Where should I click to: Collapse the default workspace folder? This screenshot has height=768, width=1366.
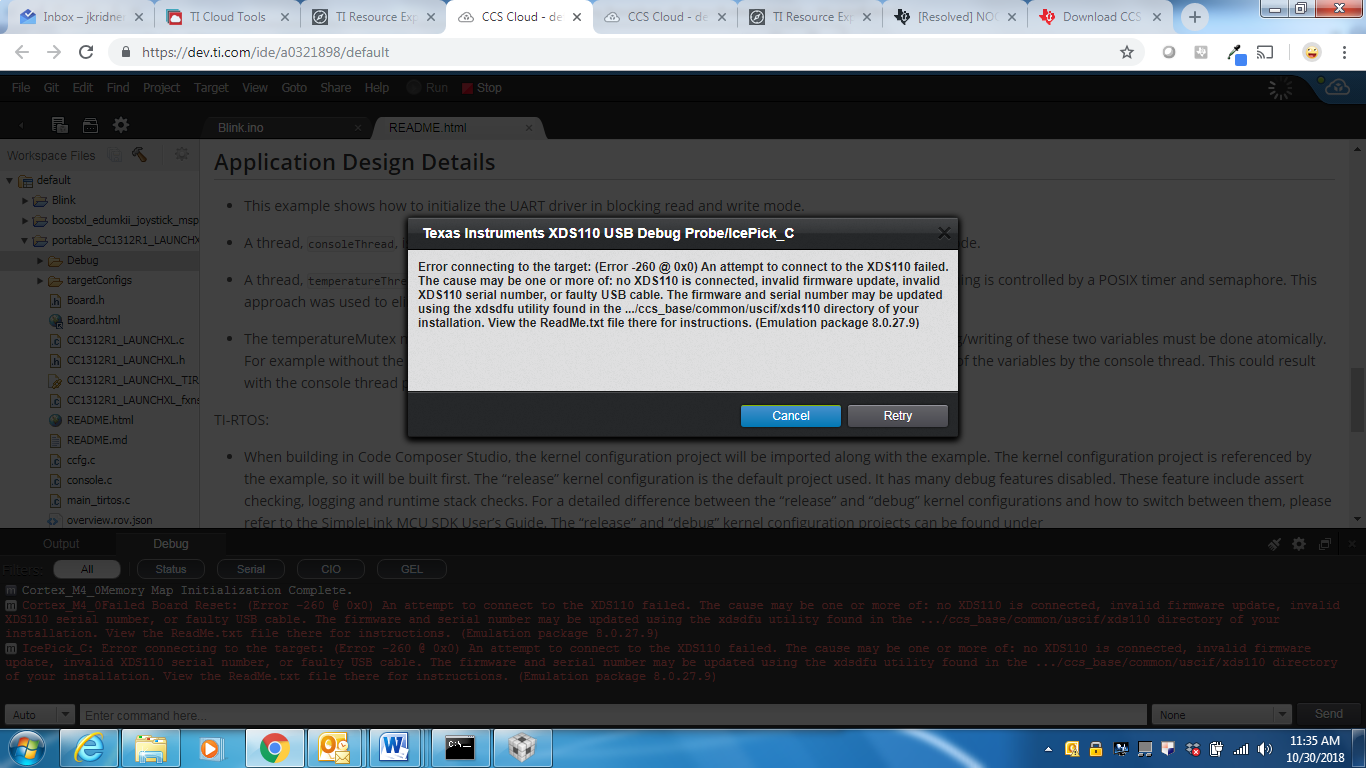(10, 180)
